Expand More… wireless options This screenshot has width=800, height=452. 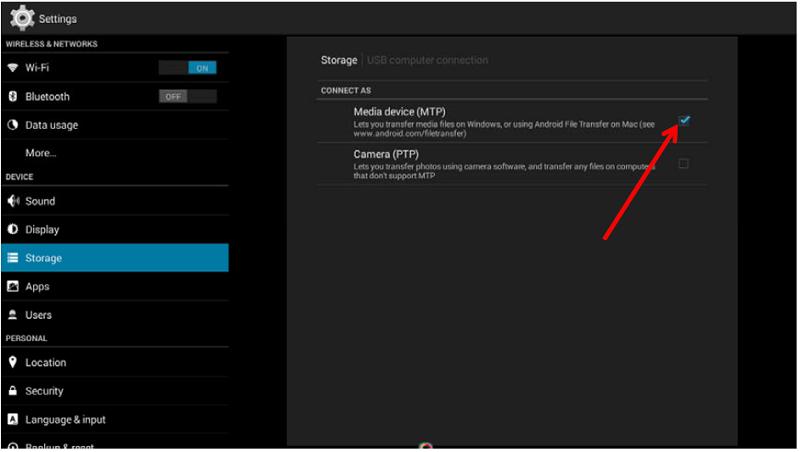pyautogui.click(x=41, y=153)
